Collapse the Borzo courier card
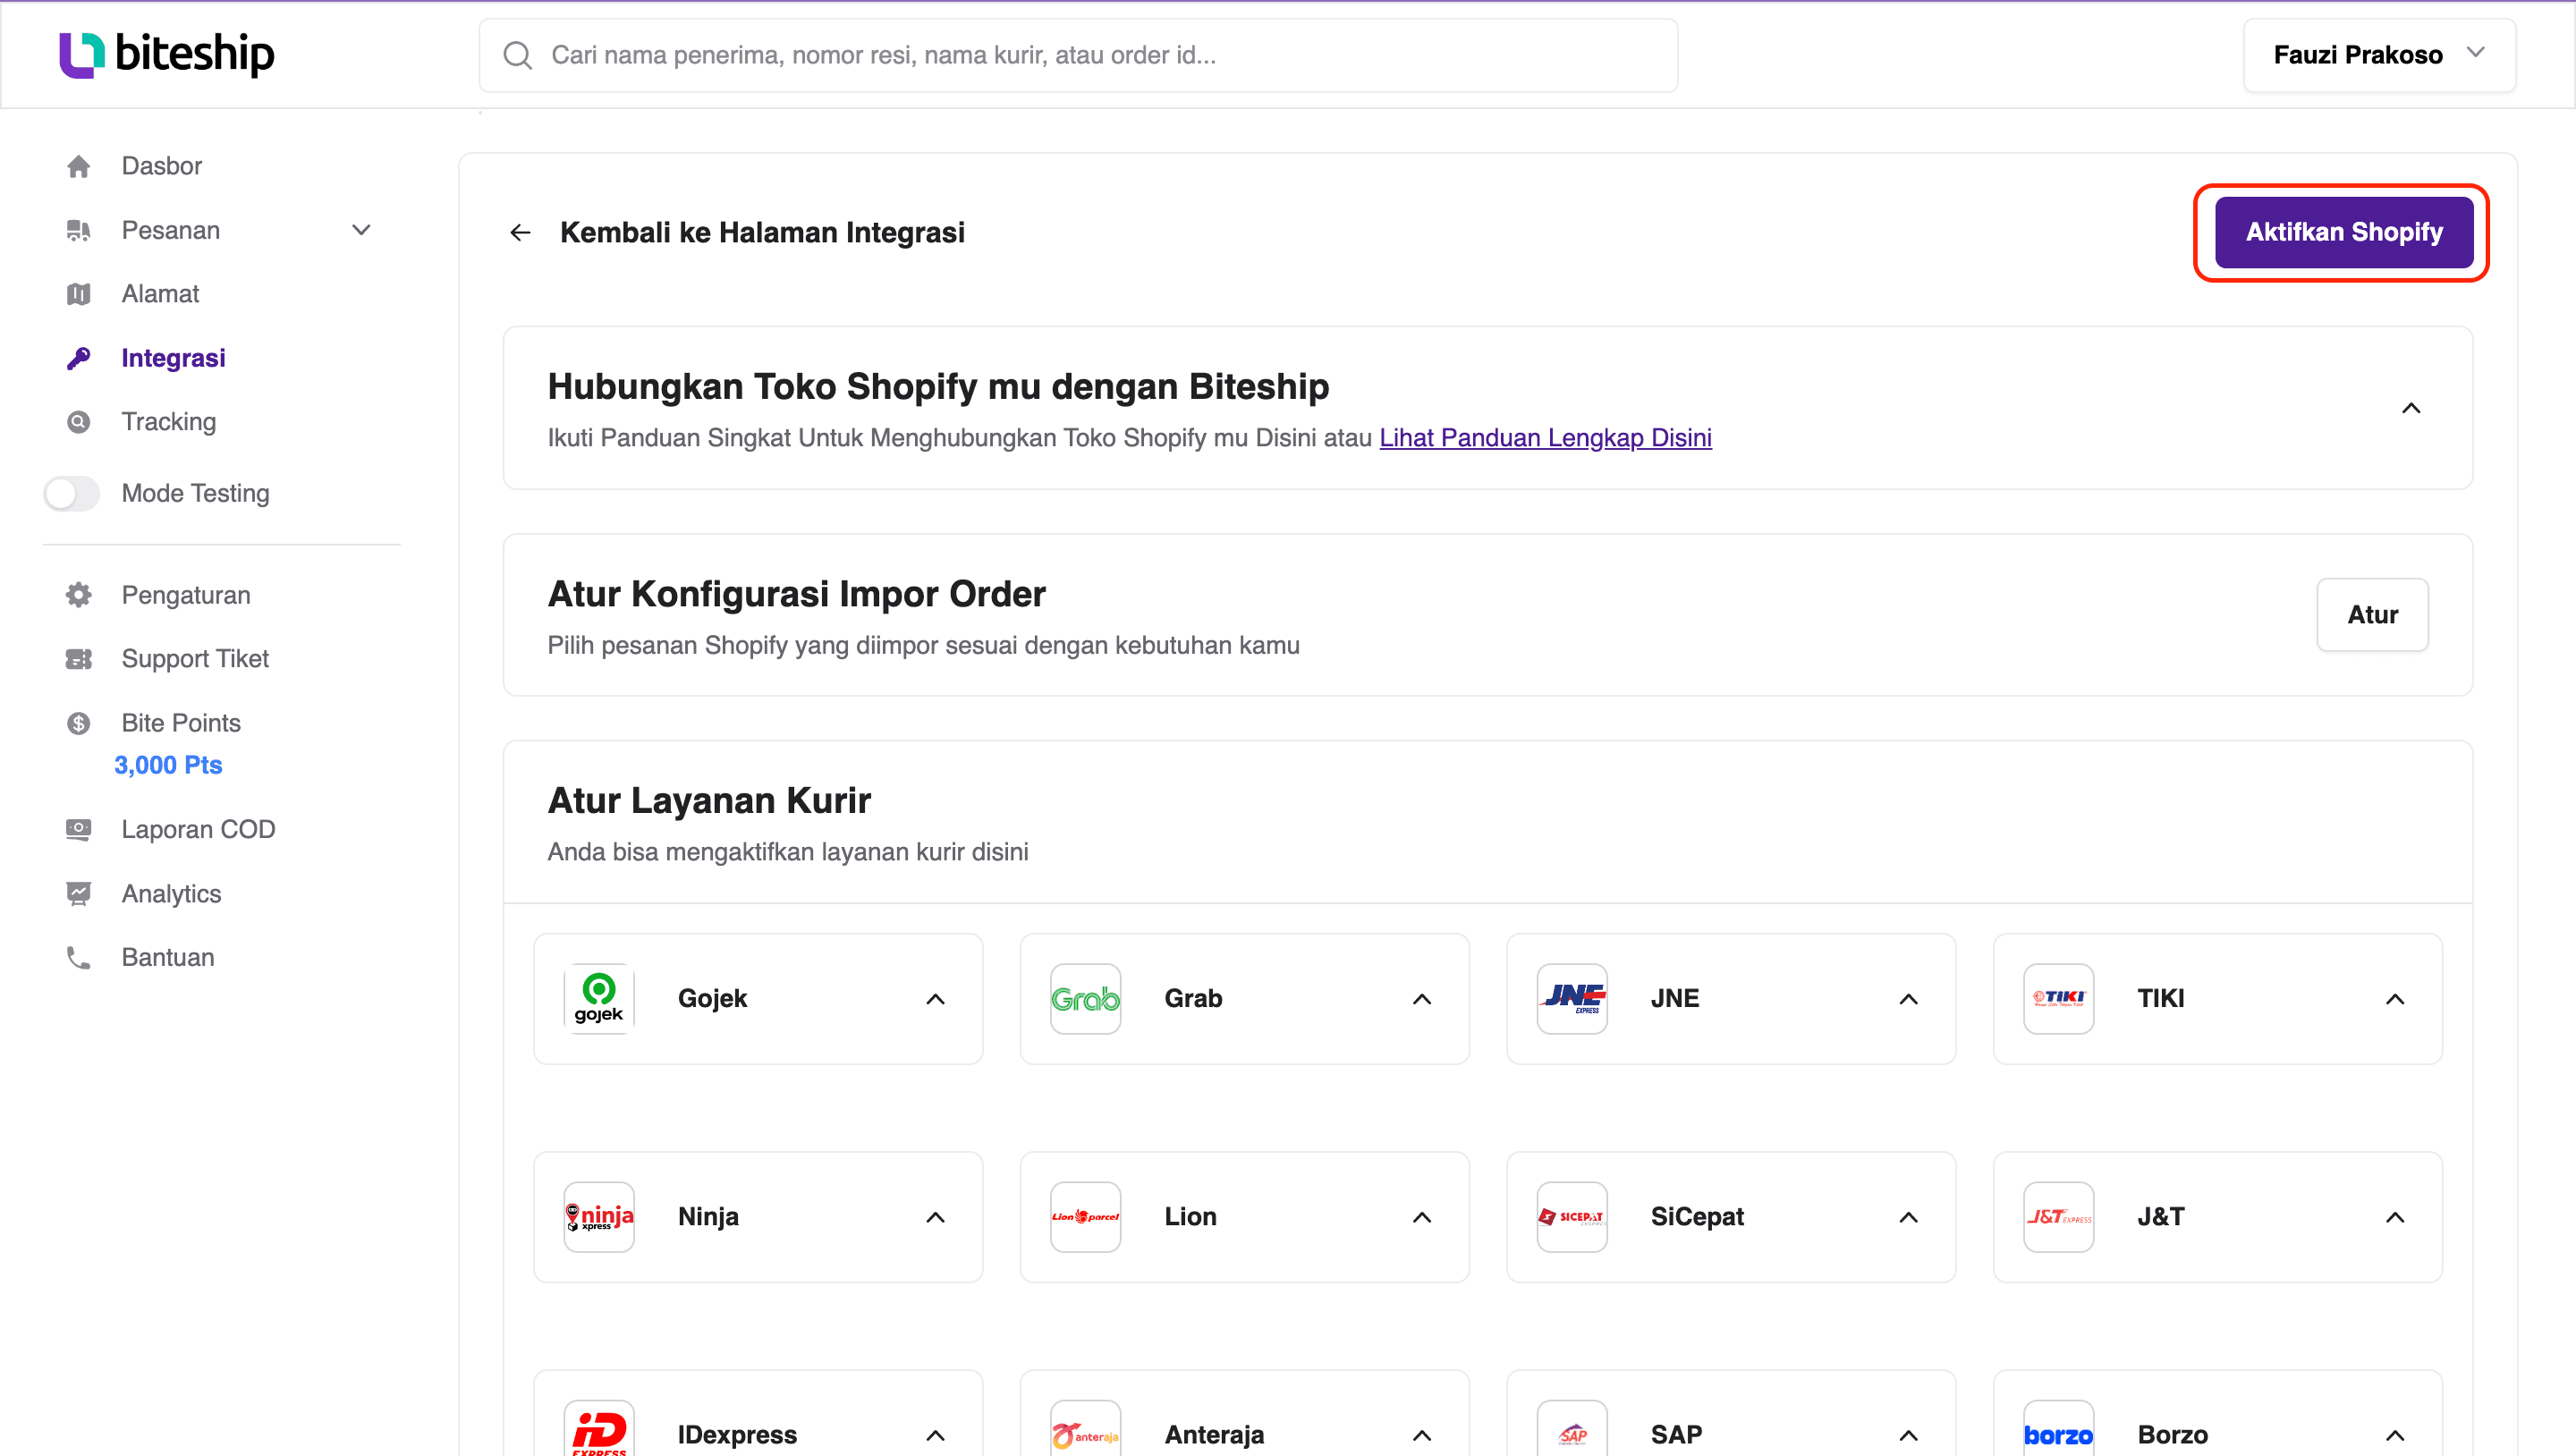 pyautogui.click(x=2395, y=1436)
